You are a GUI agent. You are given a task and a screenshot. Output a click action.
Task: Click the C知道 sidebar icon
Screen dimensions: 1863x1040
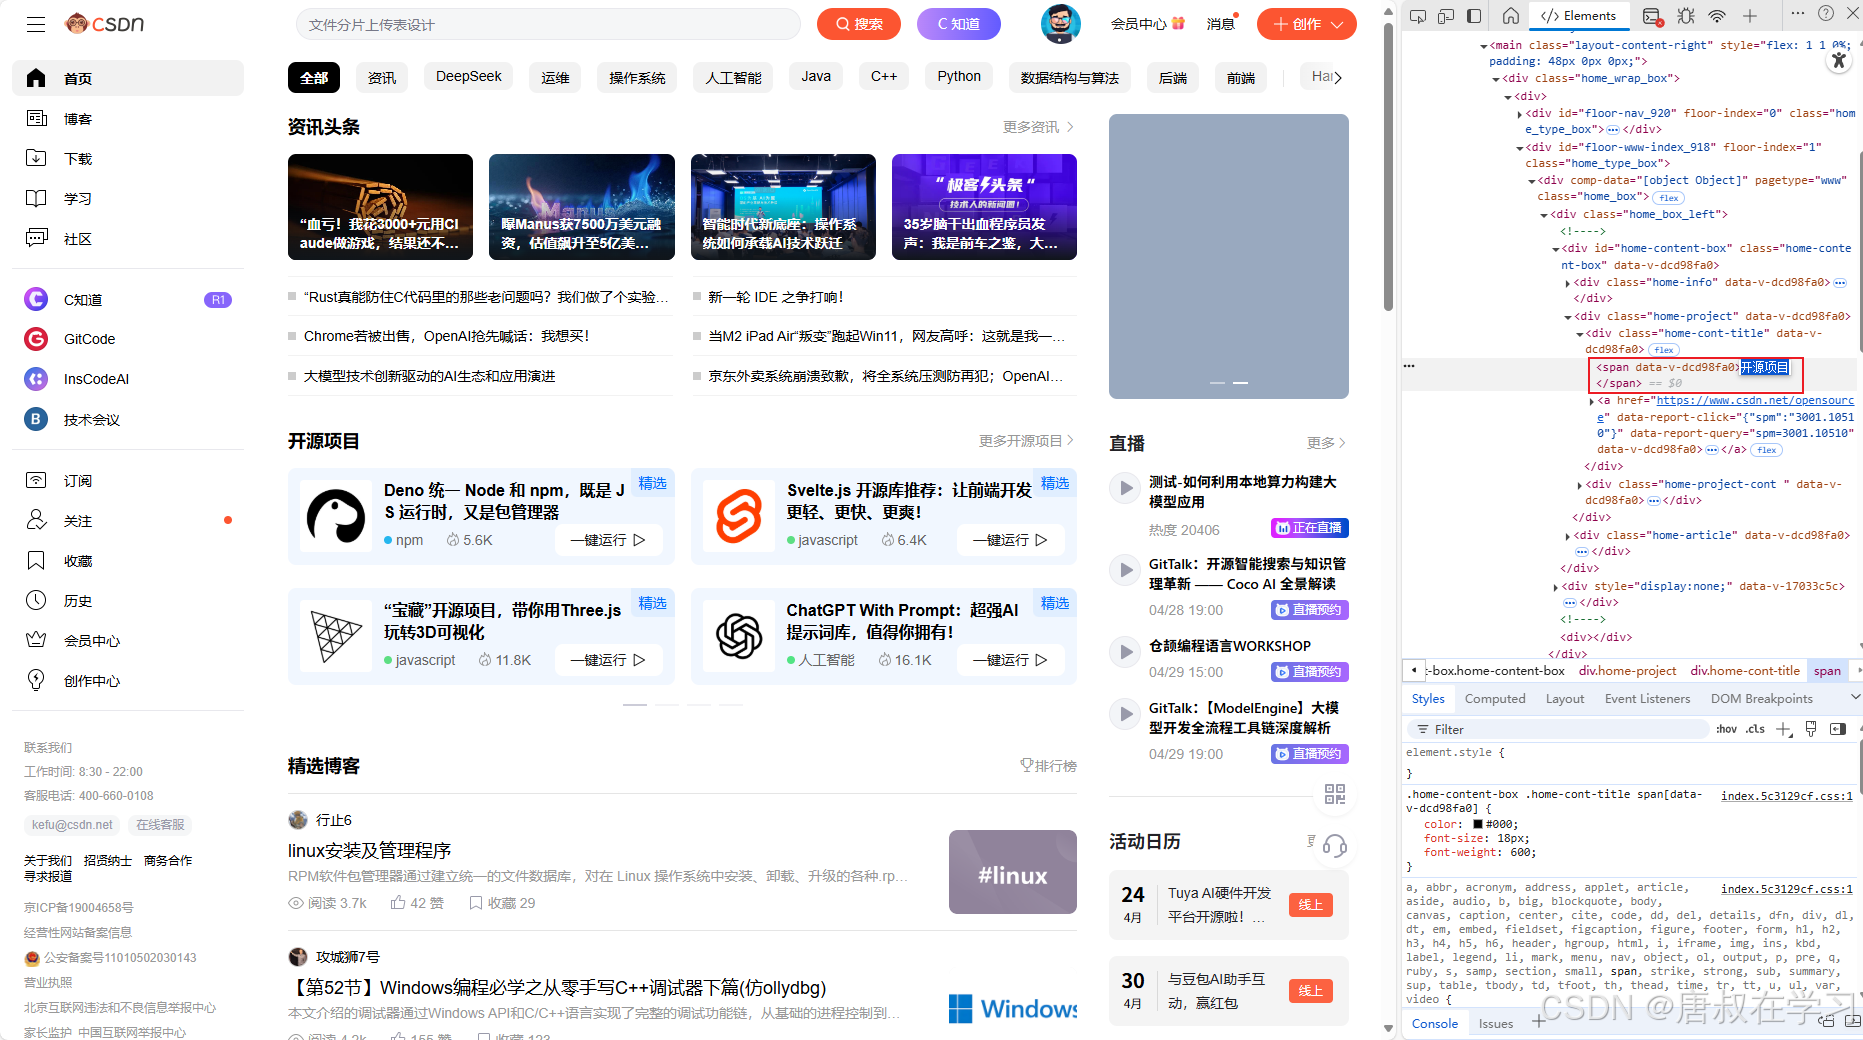(36, 299)
